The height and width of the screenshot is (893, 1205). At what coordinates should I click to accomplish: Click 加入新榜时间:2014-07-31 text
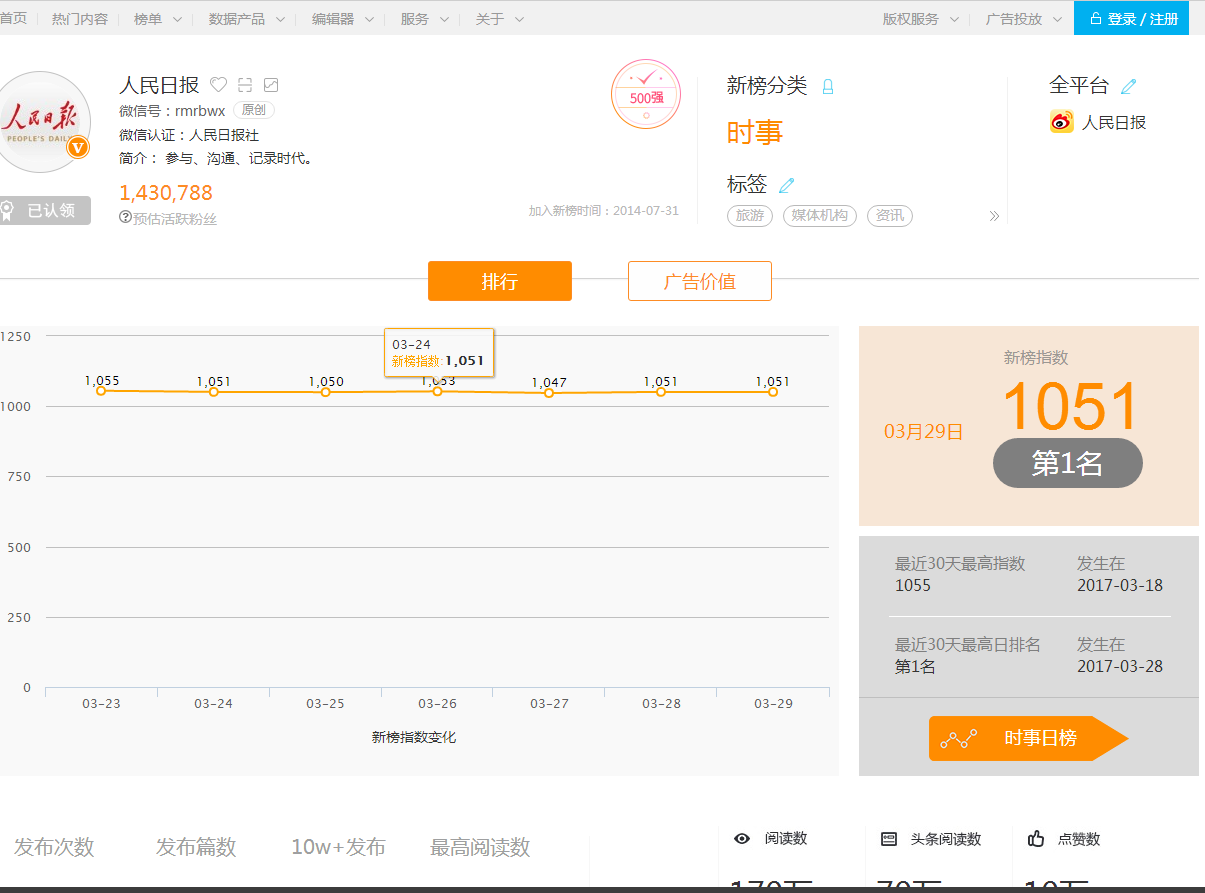pyautogui.click(x=604, y=211)
